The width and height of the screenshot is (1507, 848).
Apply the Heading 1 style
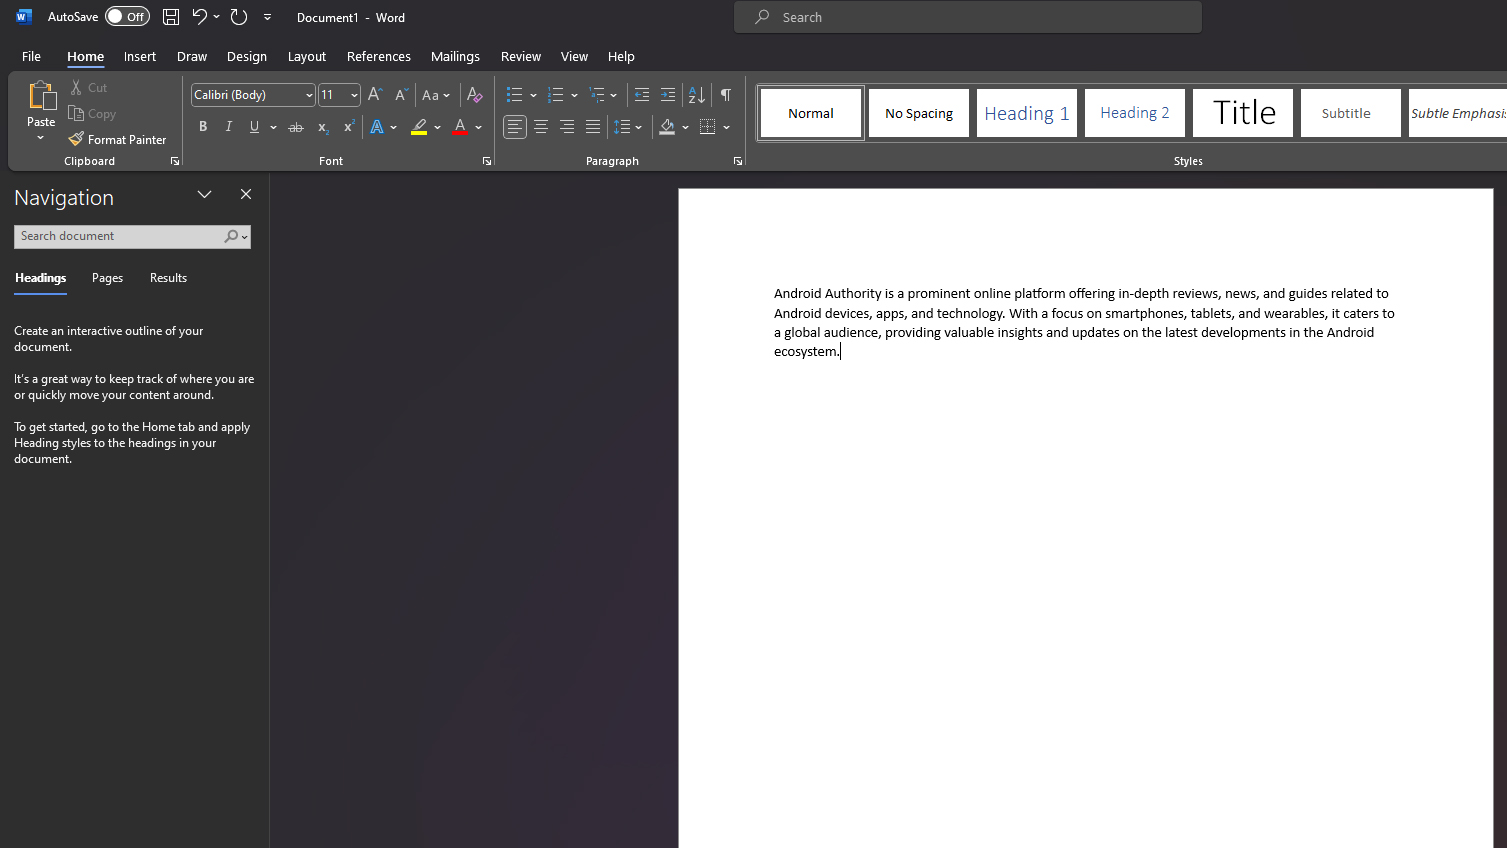1026,113
